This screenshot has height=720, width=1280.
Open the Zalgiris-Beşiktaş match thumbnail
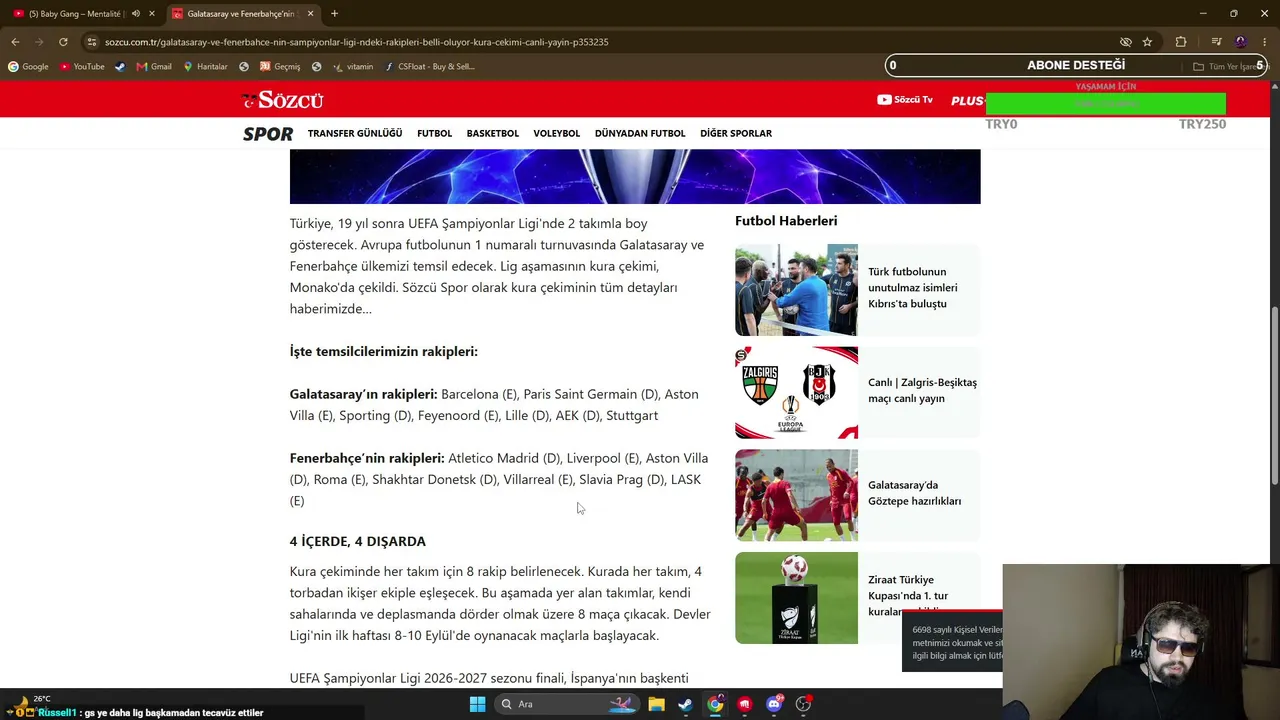click(796, 393)
